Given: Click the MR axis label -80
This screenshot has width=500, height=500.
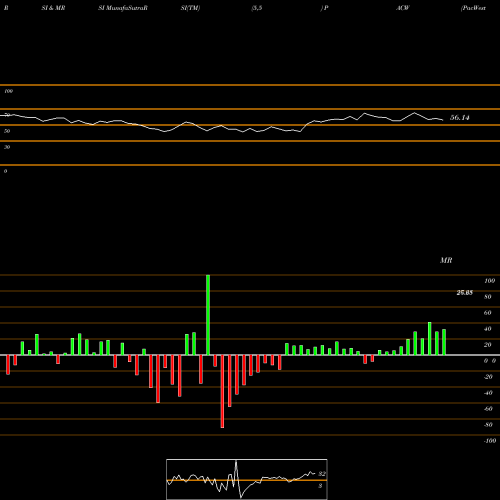Looking at the screenshot, I should coord(488,425).
